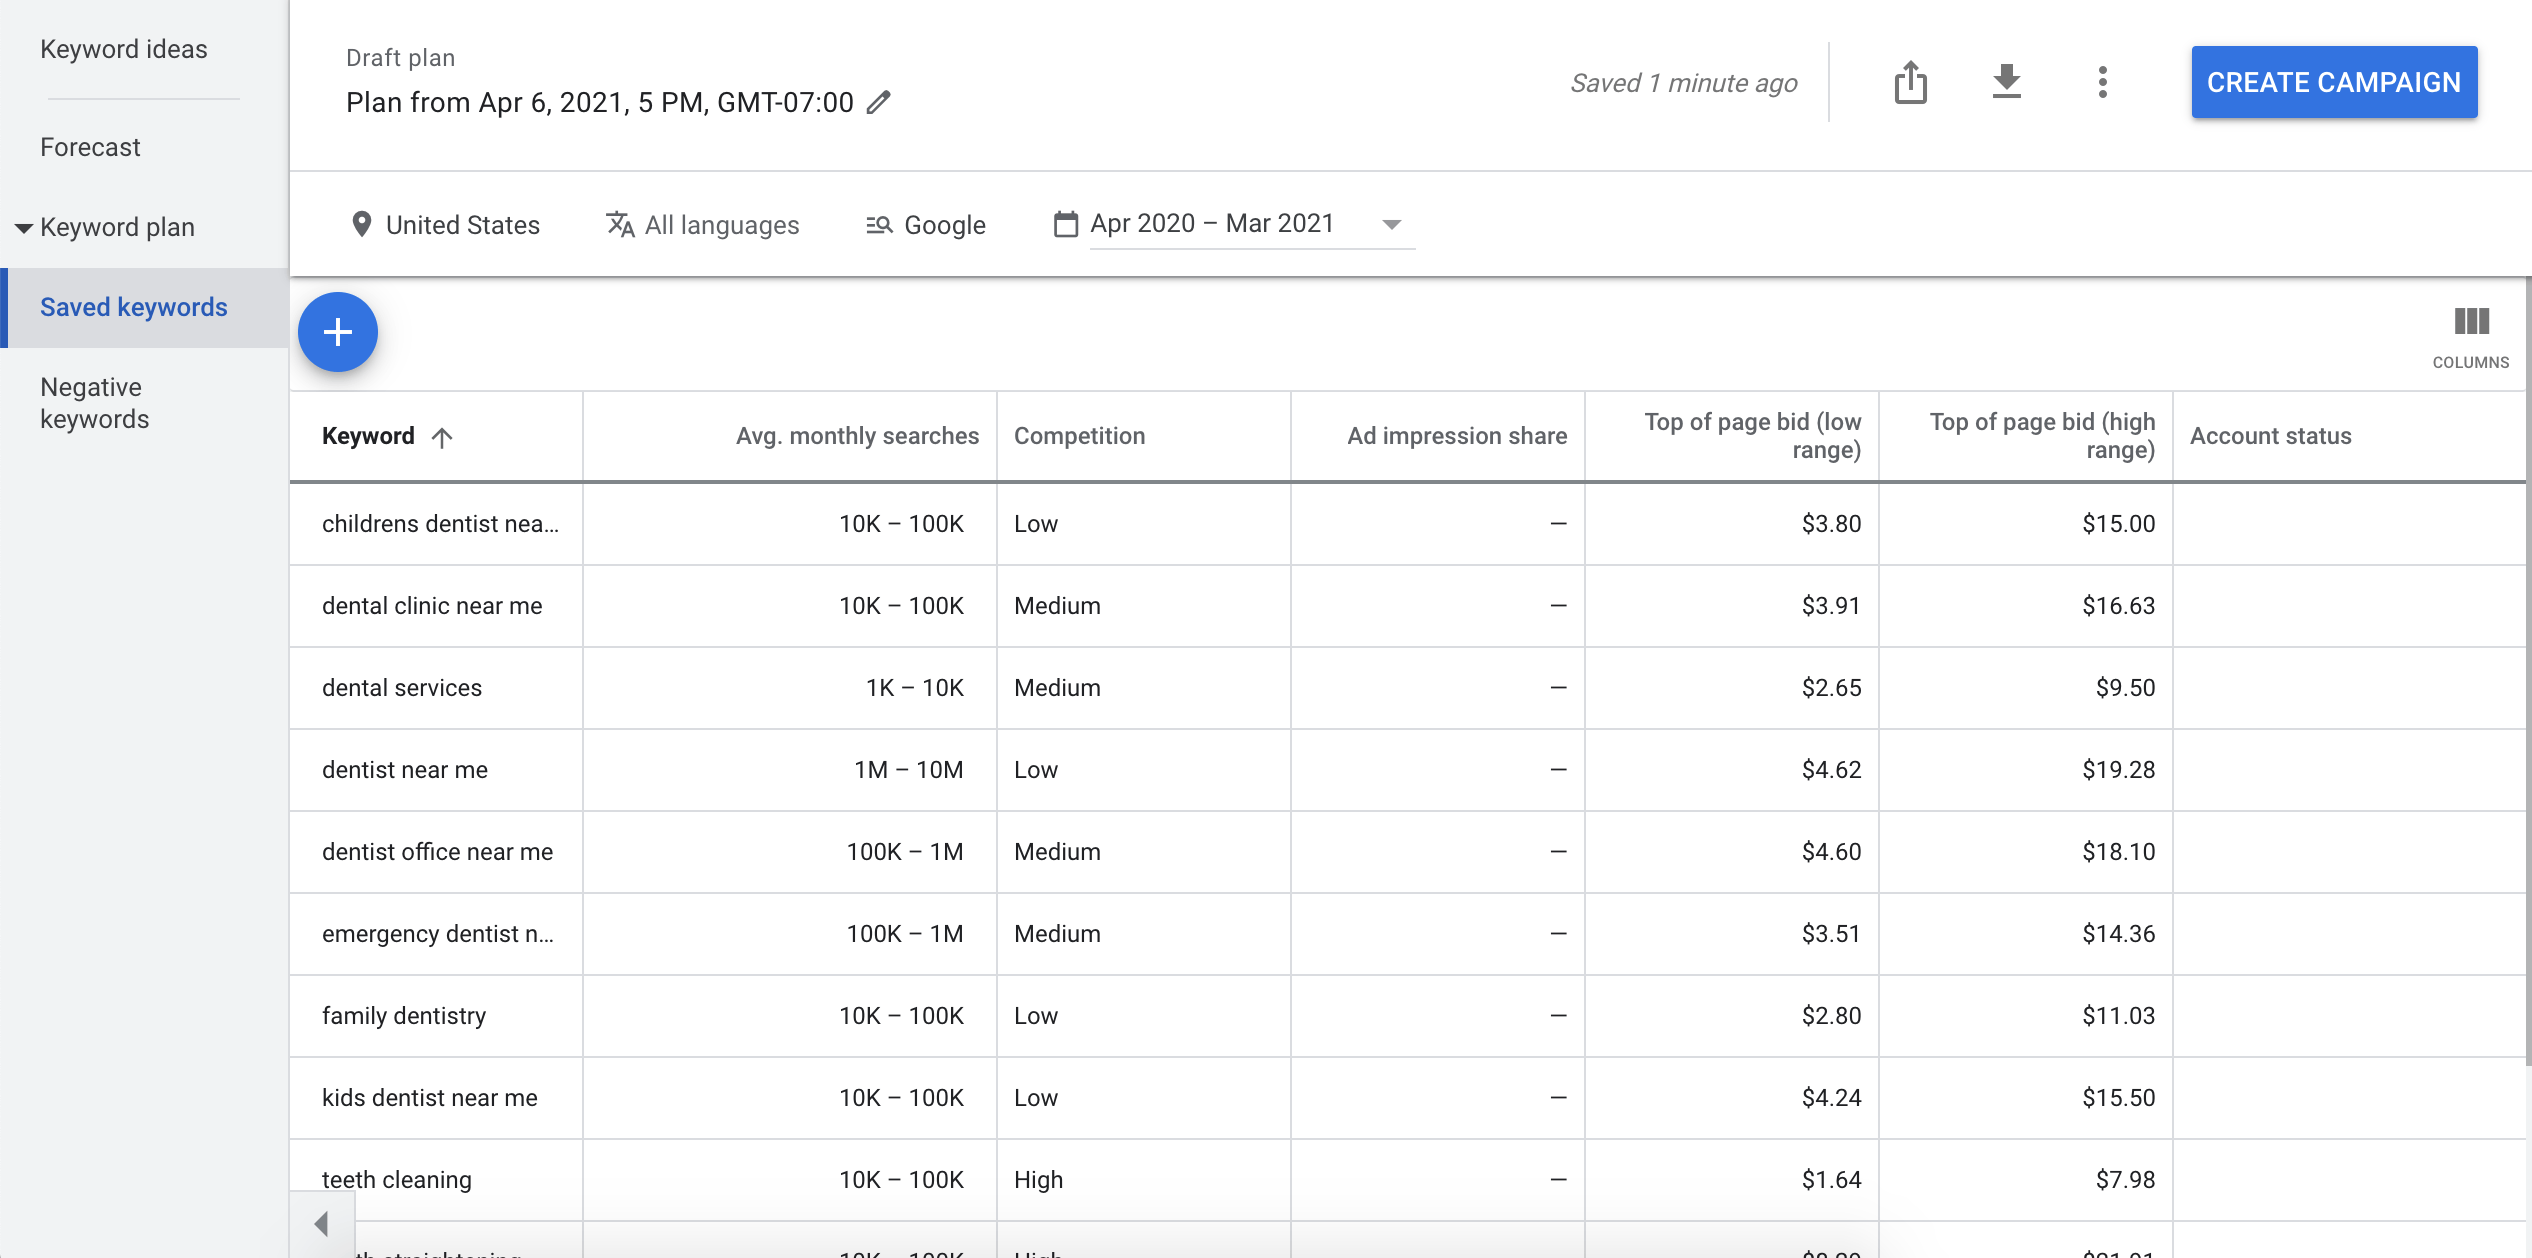This screenshot has height=1258, width=2532.
Task: Click the share plan icon
Action: tap(1910, 82)
